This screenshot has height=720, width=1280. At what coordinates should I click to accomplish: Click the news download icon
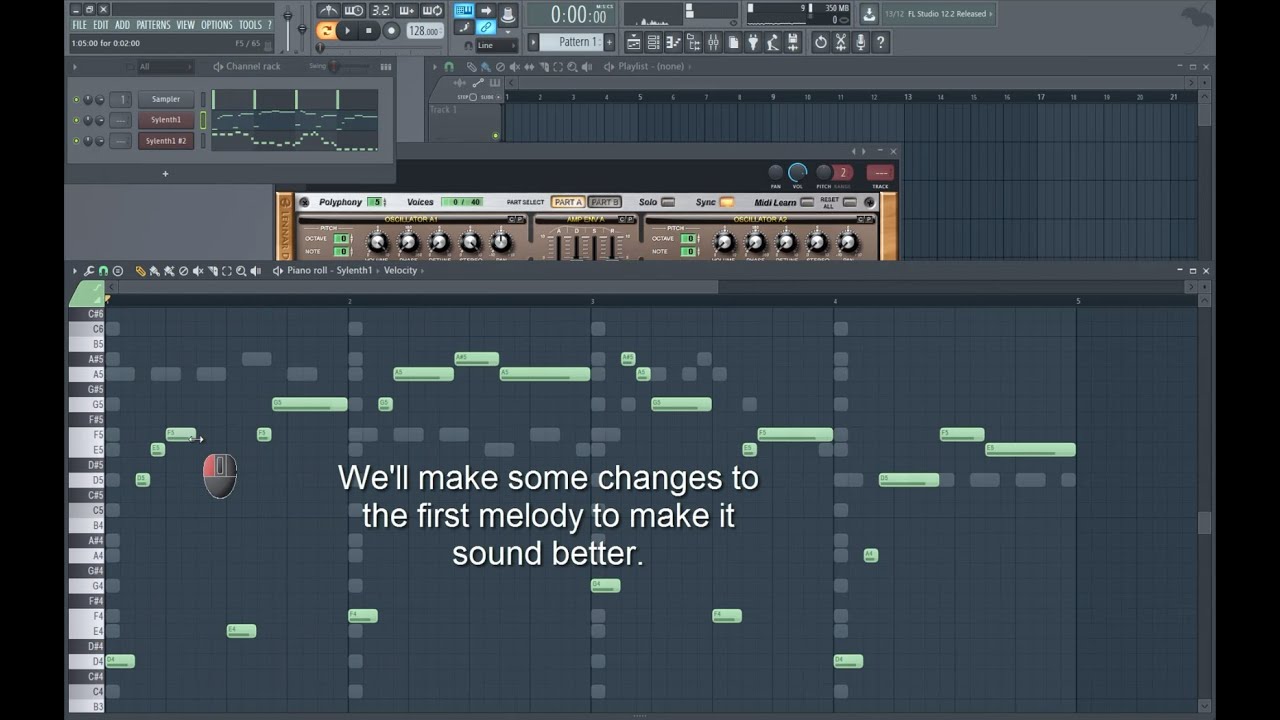click(x=868, y=14)
